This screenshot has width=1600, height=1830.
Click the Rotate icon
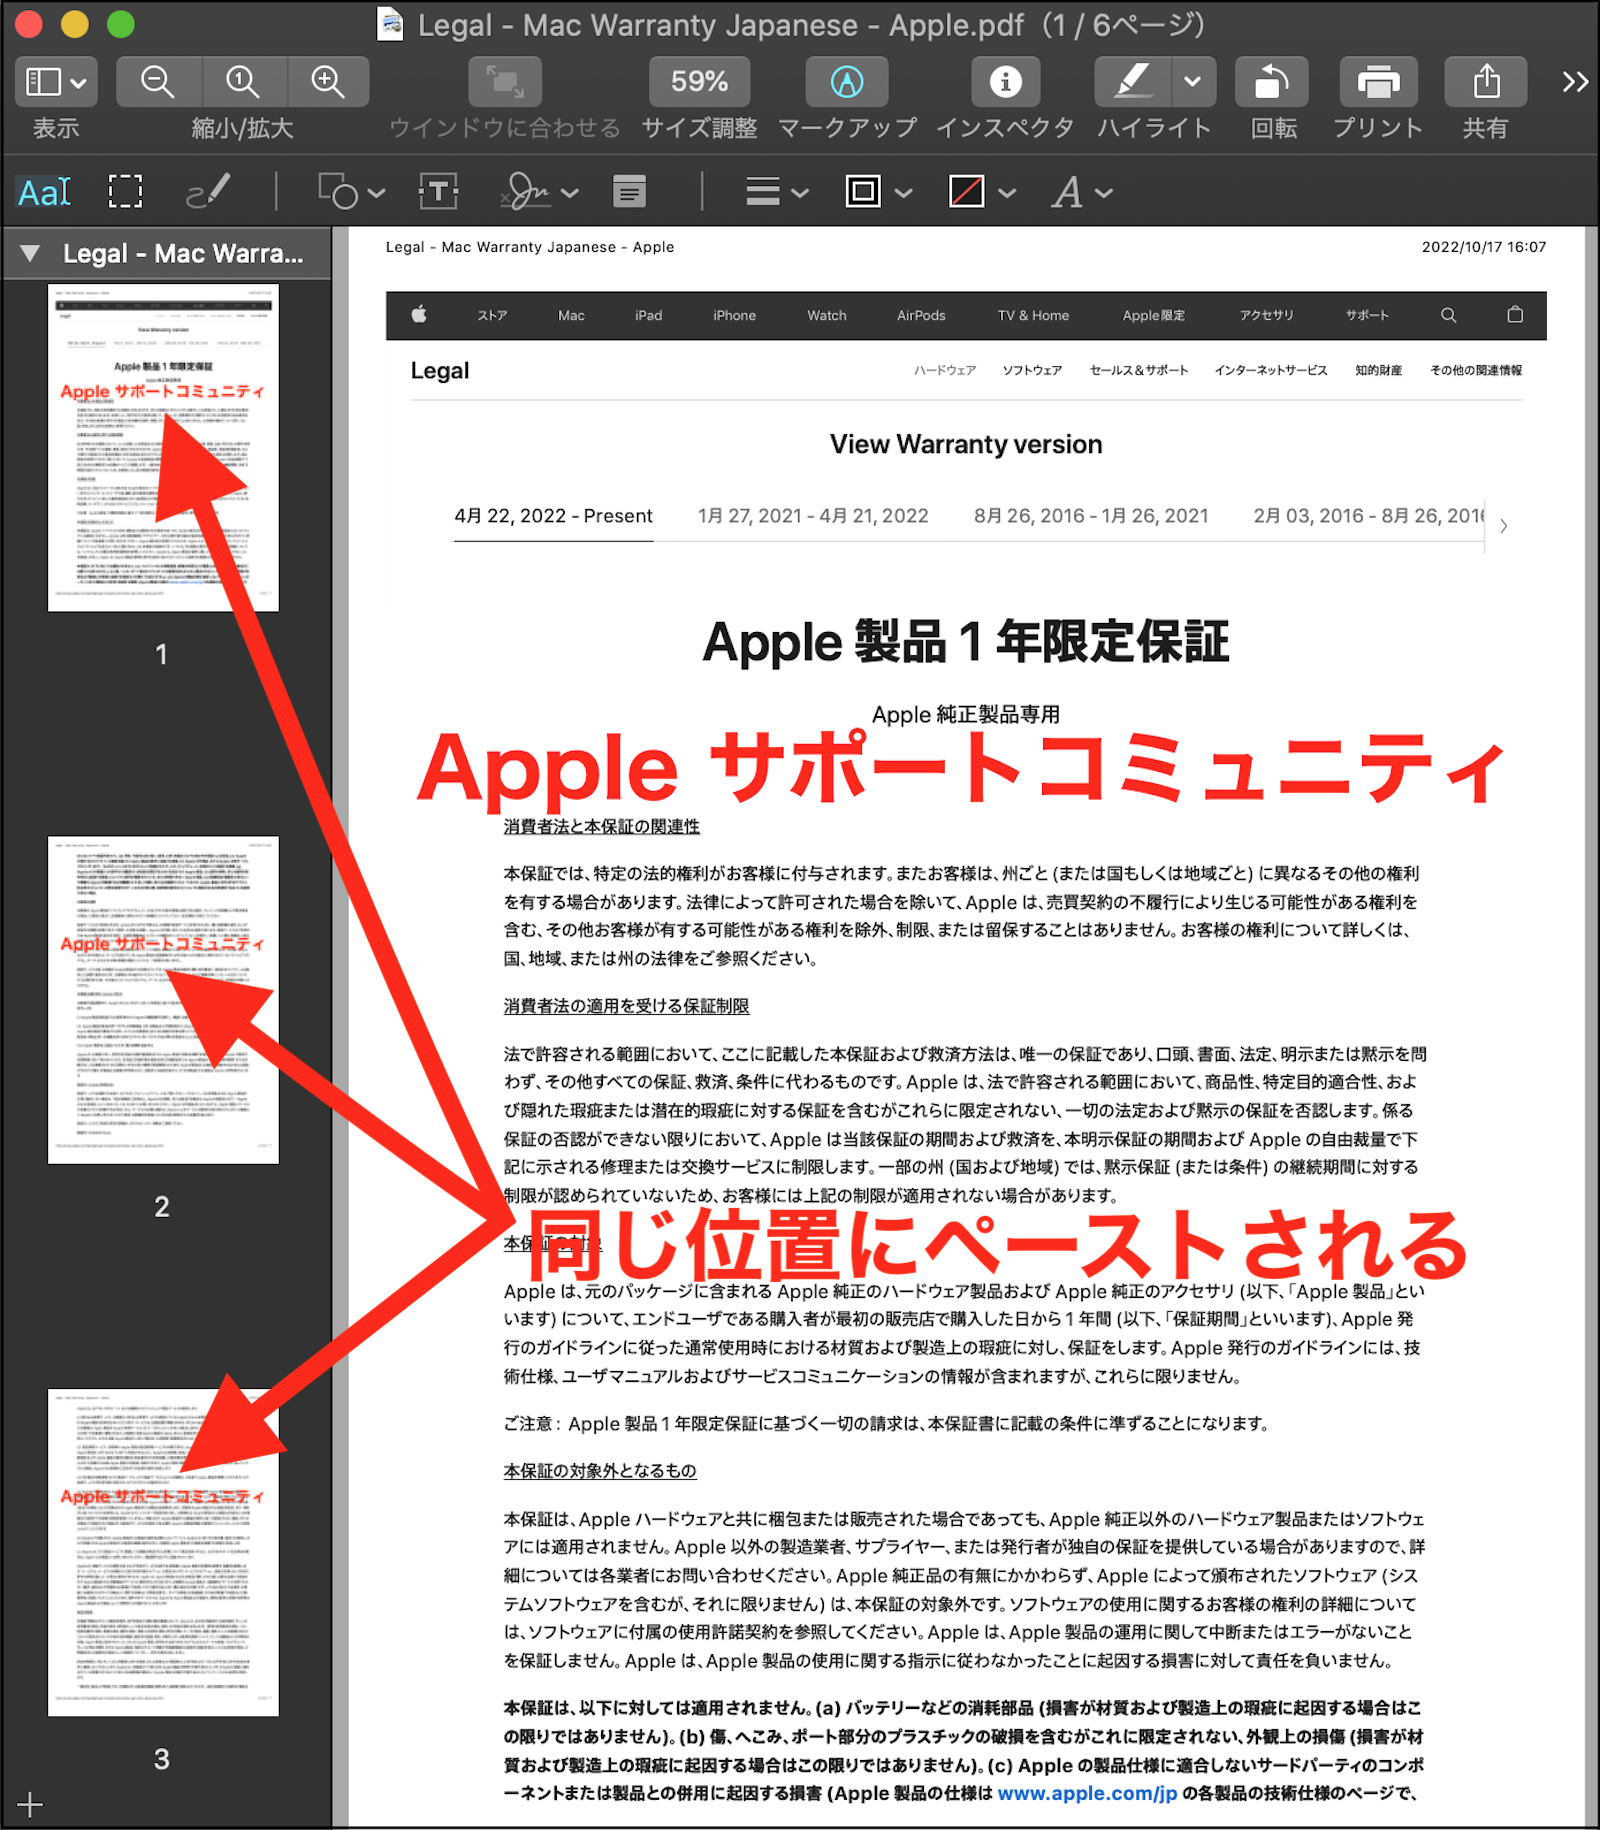(1272, 82)
